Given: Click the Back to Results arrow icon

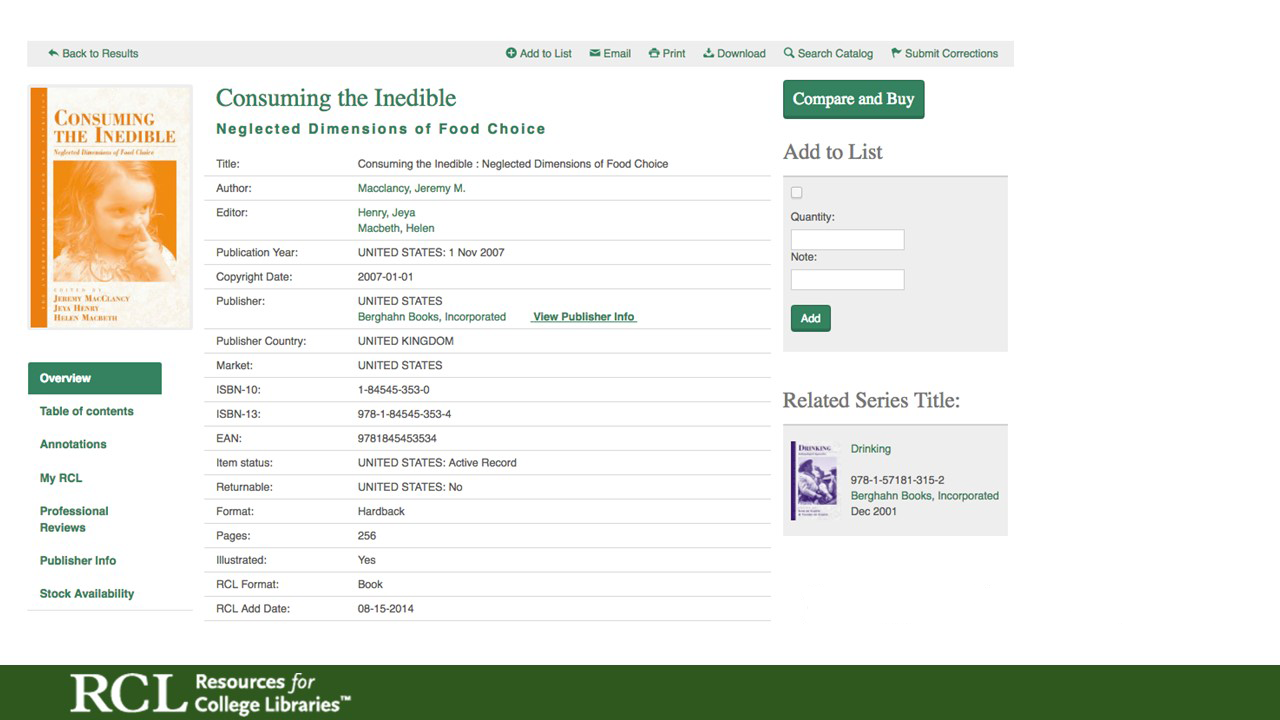Looking at the screenshot, I should coord(53,53).
